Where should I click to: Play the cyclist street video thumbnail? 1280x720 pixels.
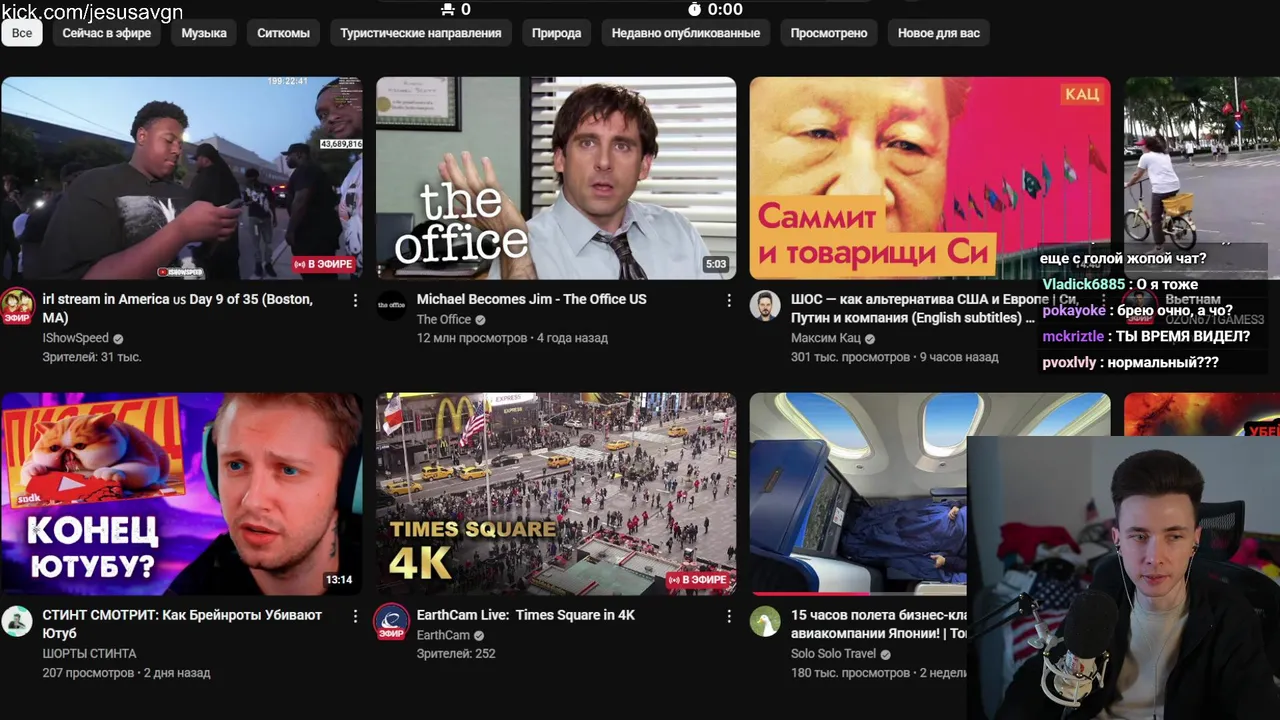1202,160
